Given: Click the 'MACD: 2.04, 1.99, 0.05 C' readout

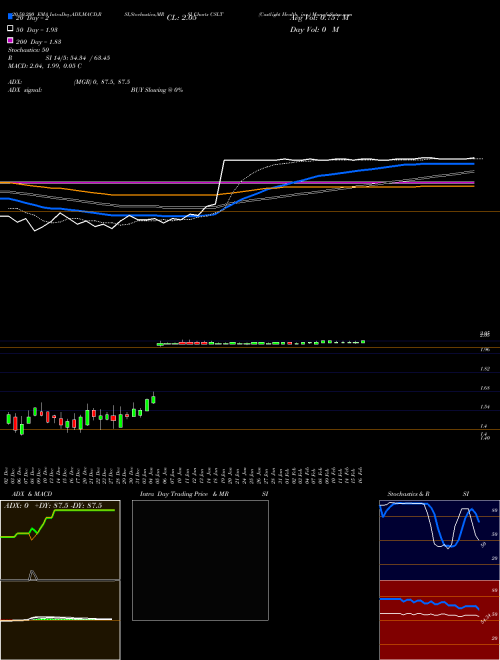Looking at the screenshot, I should pyautogui.click(x=45, y=66).
